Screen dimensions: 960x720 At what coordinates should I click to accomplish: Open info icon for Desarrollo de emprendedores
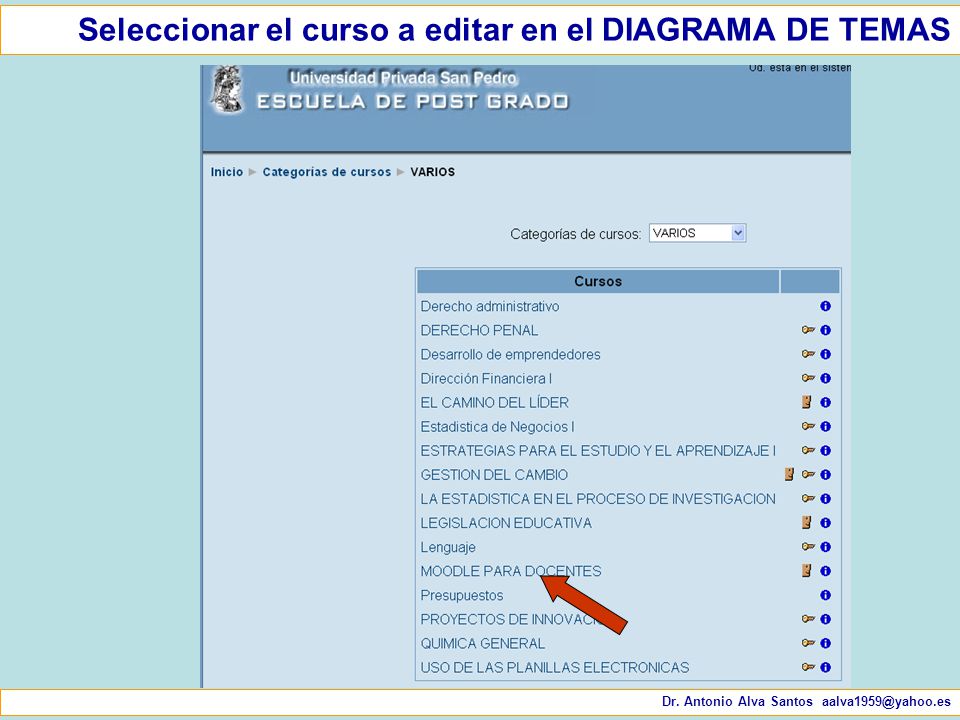coord(825,354)
